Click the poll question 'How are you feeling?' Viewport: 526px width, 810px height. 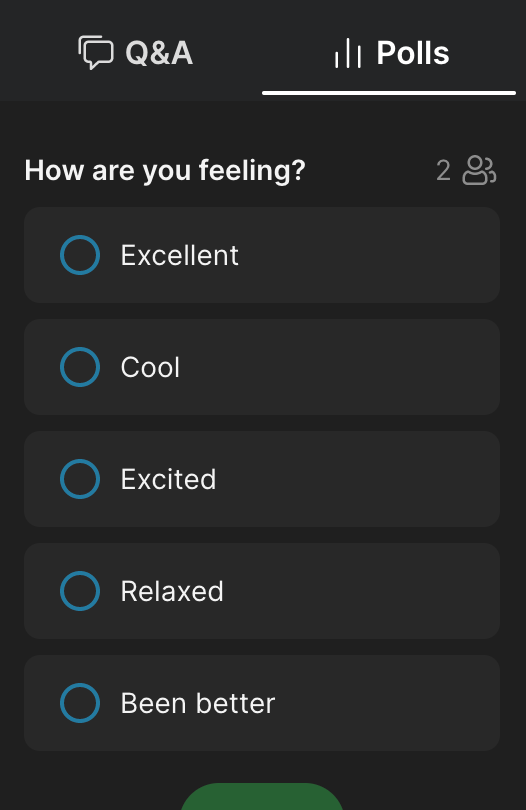tap(165, 170)
